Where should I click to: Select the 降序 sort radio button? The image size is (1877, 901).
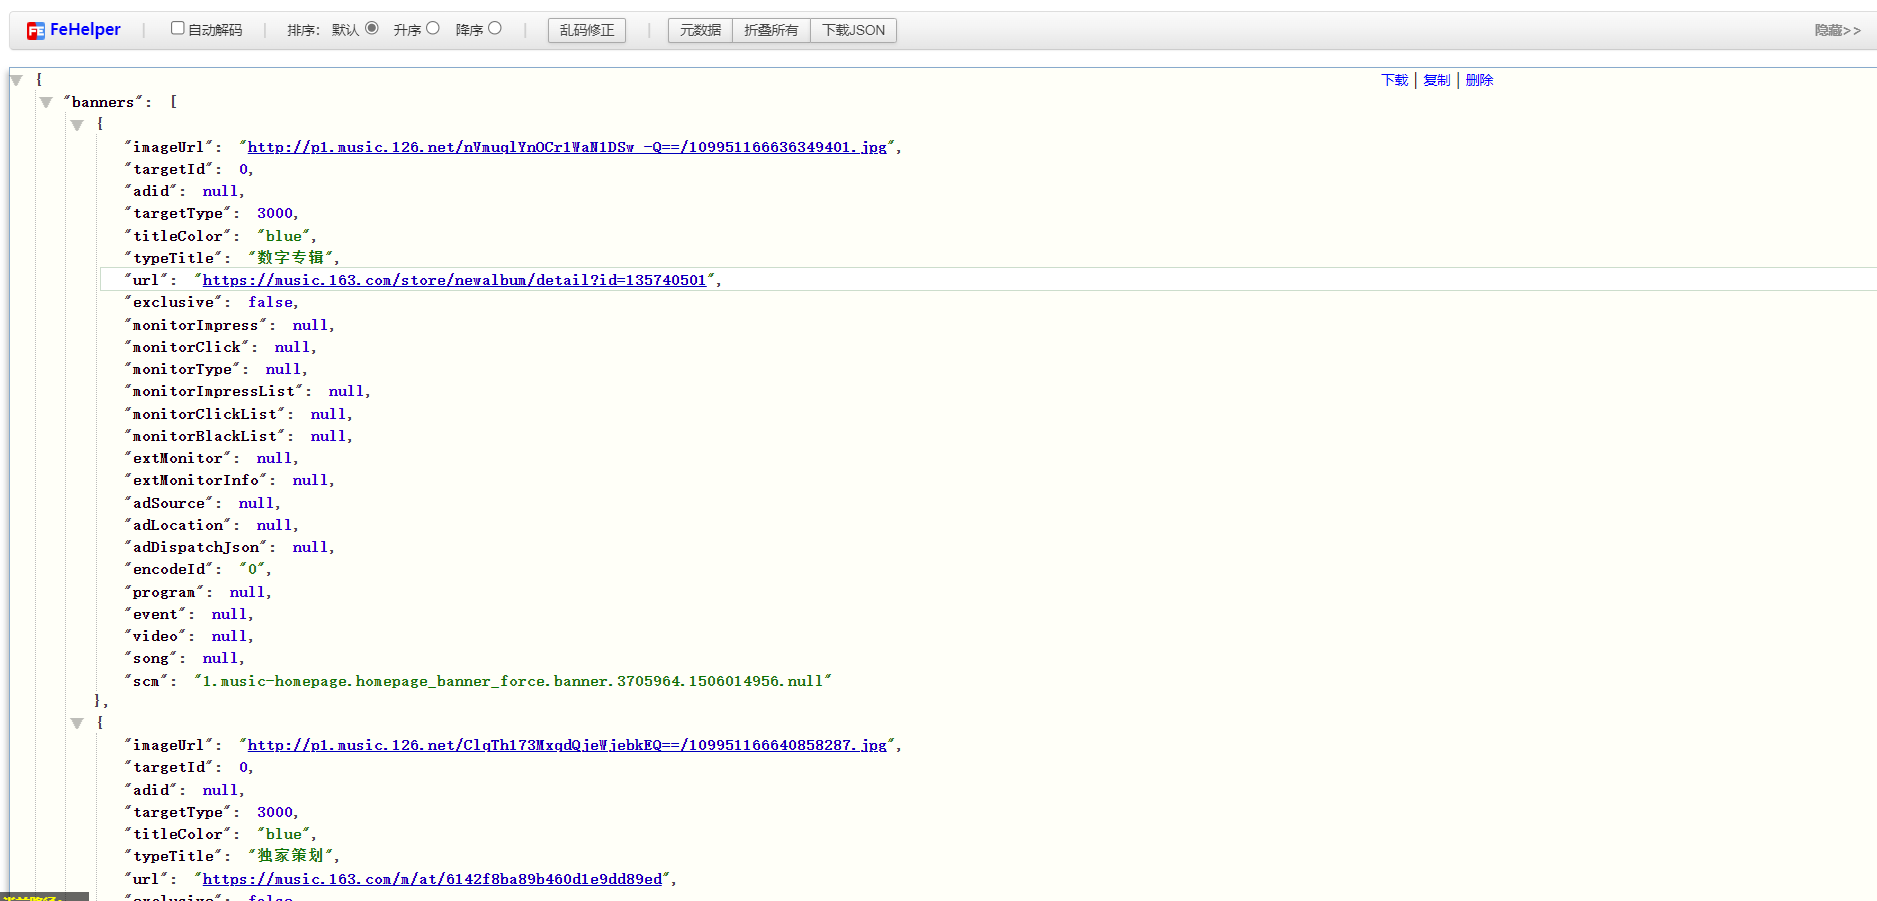coord(496,27)
